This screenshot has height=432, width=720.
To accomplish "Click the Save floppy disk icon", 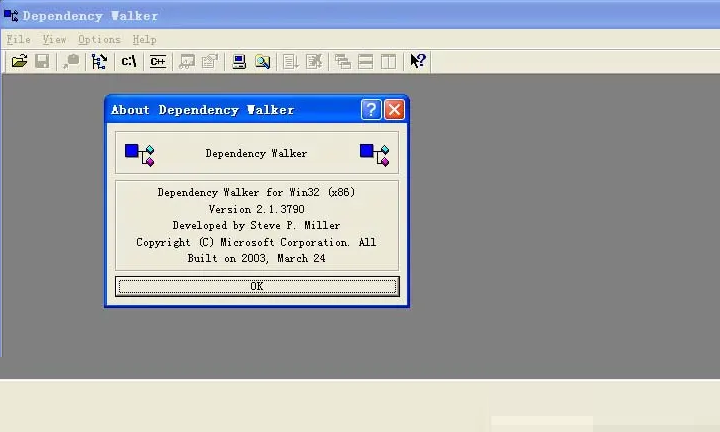I will 42,61.
